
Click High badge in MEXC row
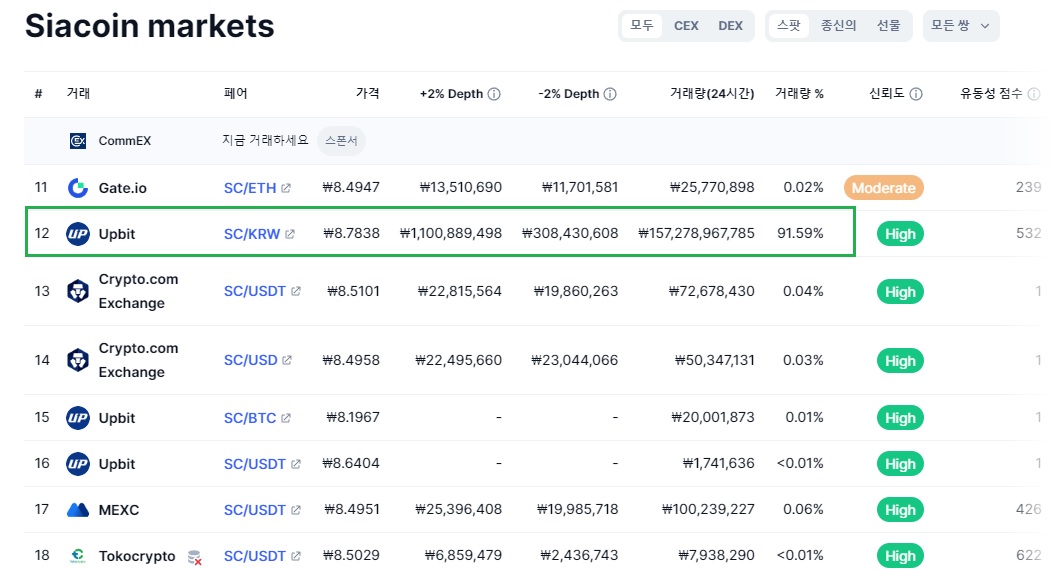pos(900,510)
